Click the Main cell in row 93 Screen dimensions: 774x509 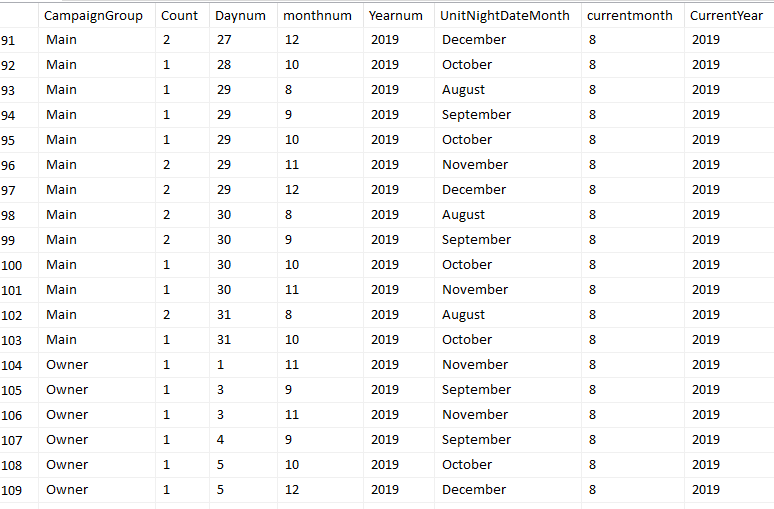pos(61,90)
